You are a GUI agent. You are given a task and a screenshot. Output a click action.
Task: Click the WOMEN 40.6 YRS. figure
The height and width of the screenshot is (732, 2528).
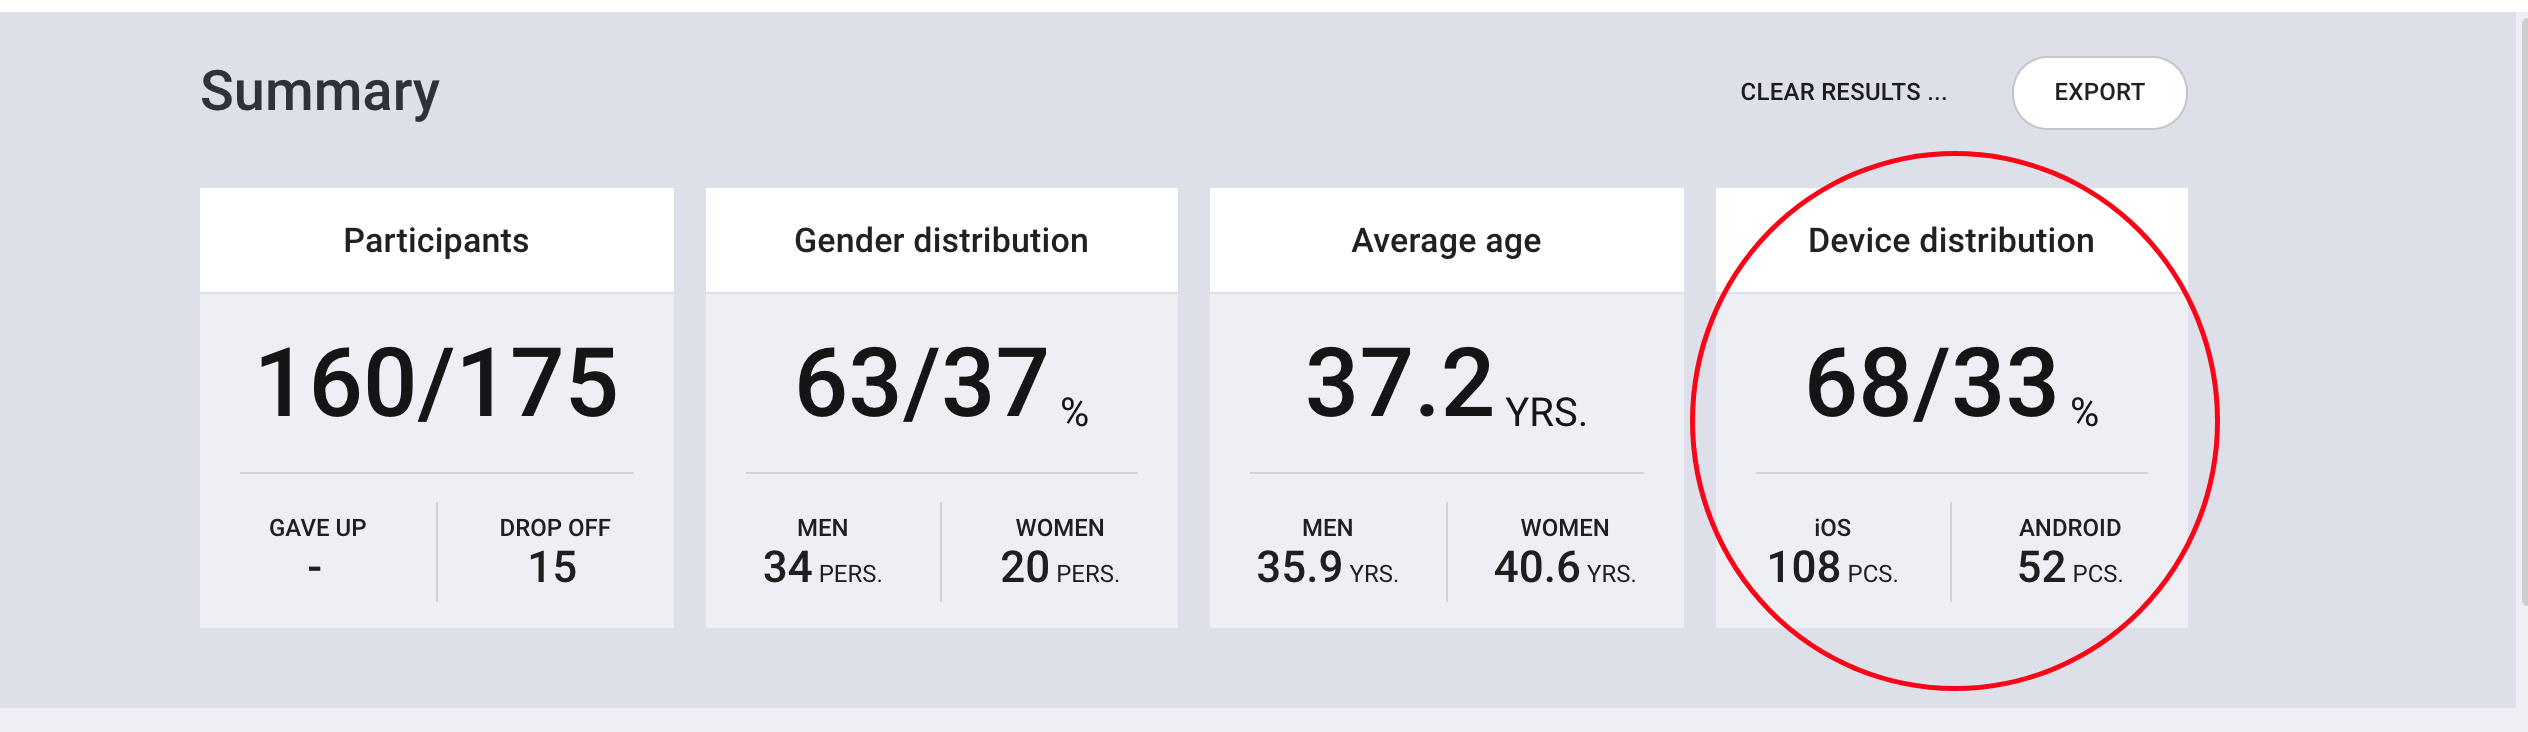click(1565, 551)
